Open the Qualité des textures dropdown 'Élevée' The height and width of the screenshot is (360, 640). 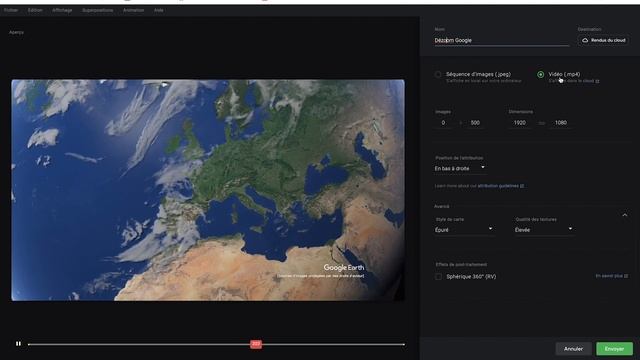(544, 230)
